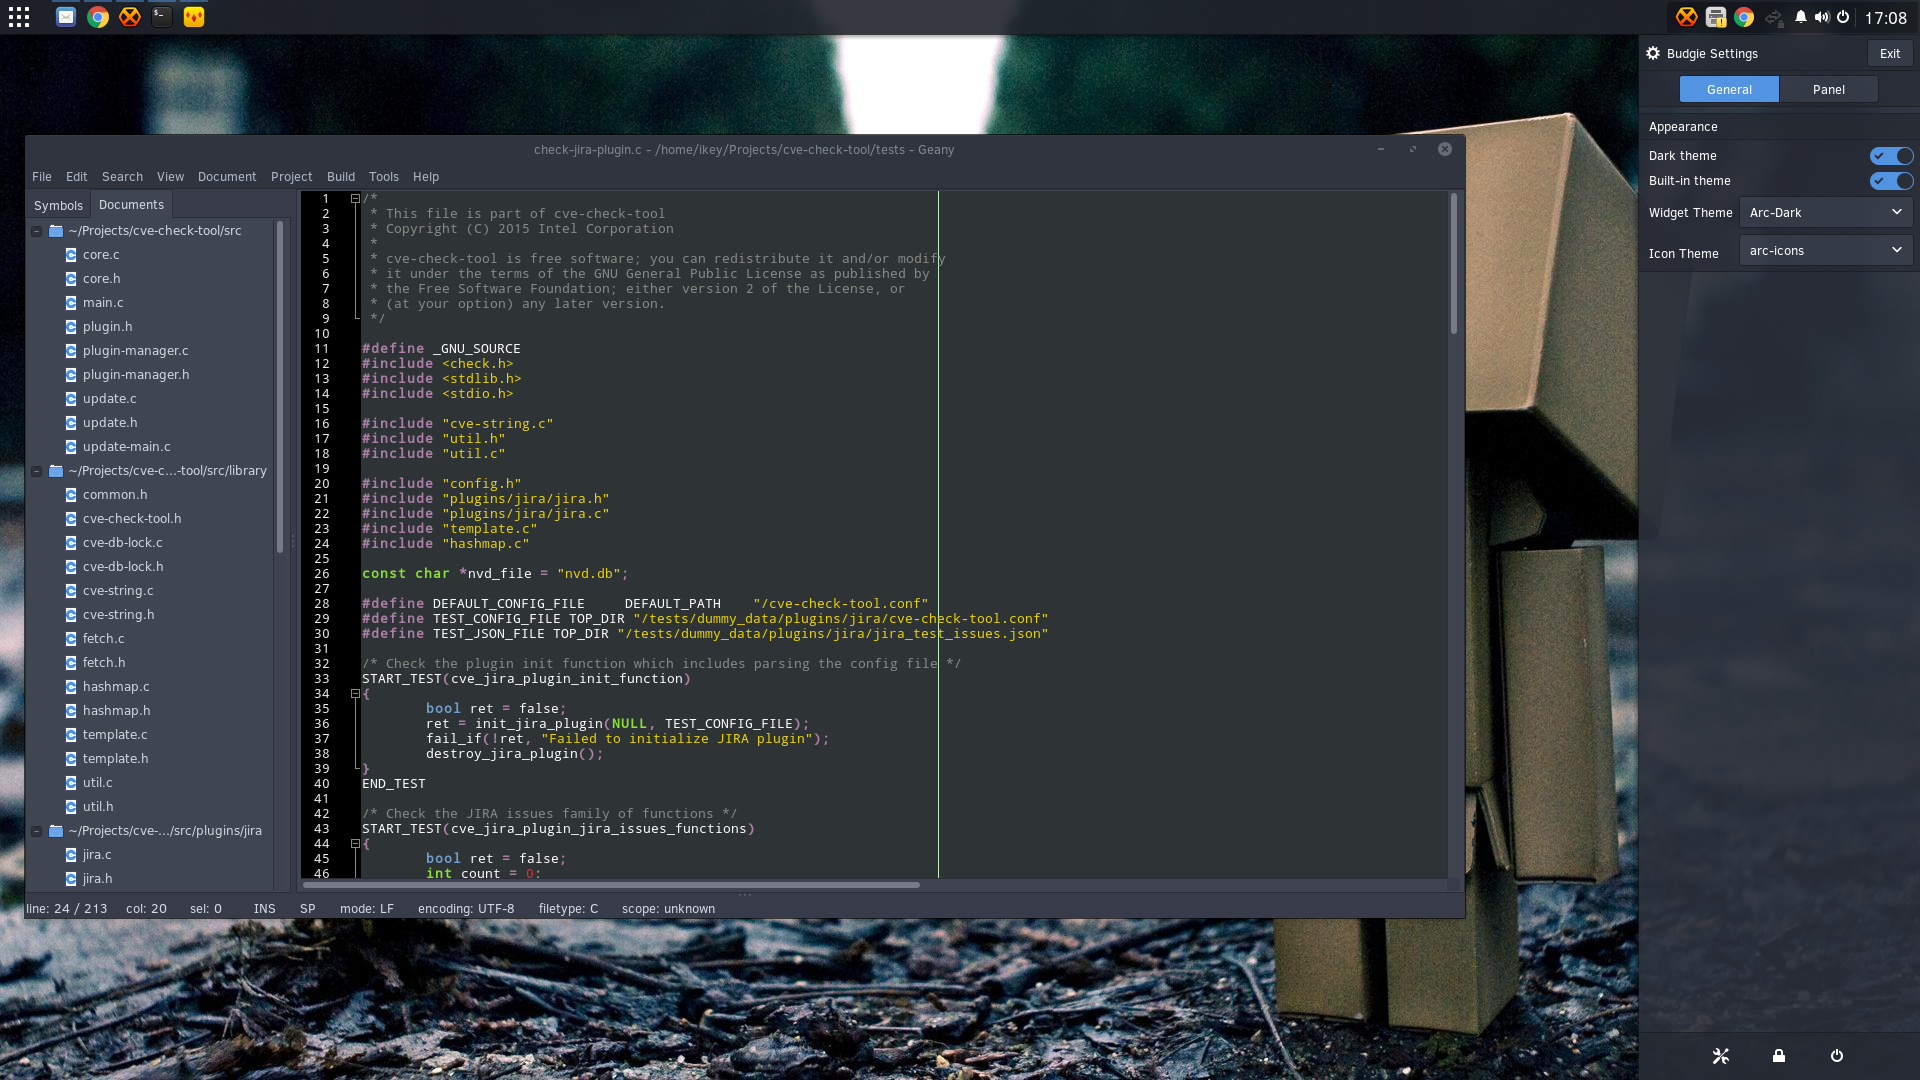The image size is (1920, 1080).
Task: Click the Budgie Settings gear icon
Action: pyautogui.click(x=1653, y=53)
